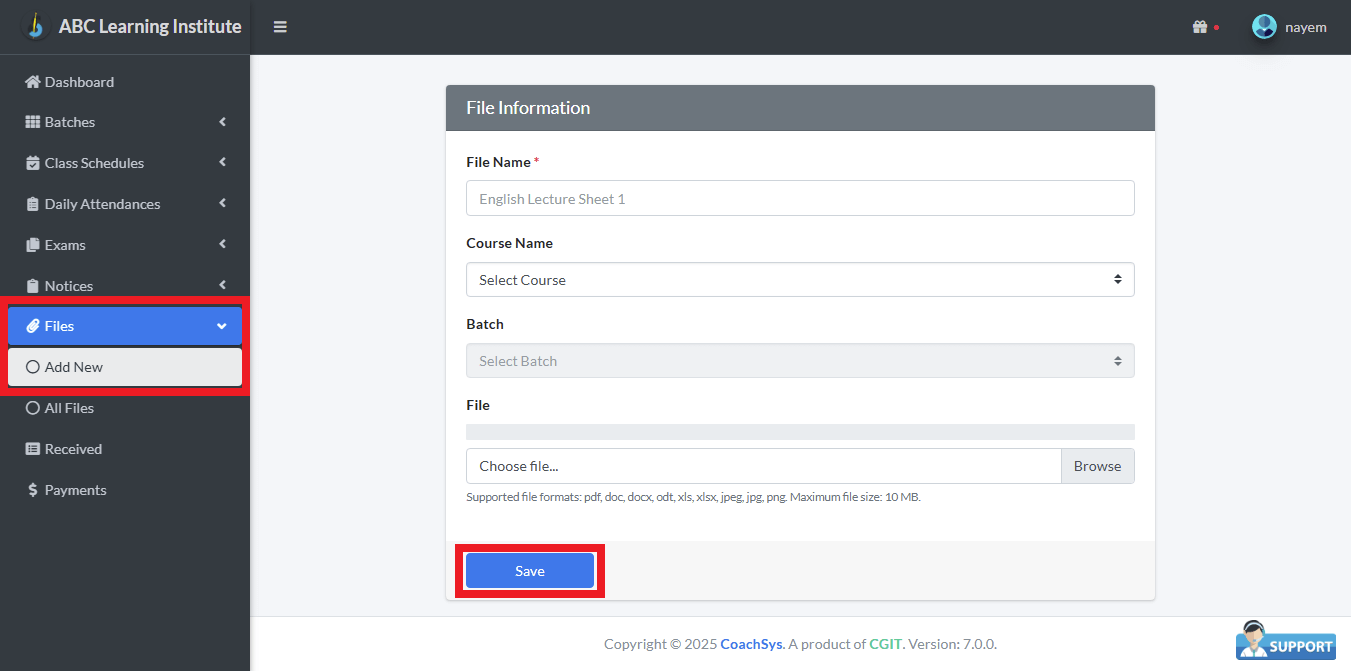1351x671 pixels.
Task: Select the Class Schedules calendar icon
Action: tap(34, 162)
